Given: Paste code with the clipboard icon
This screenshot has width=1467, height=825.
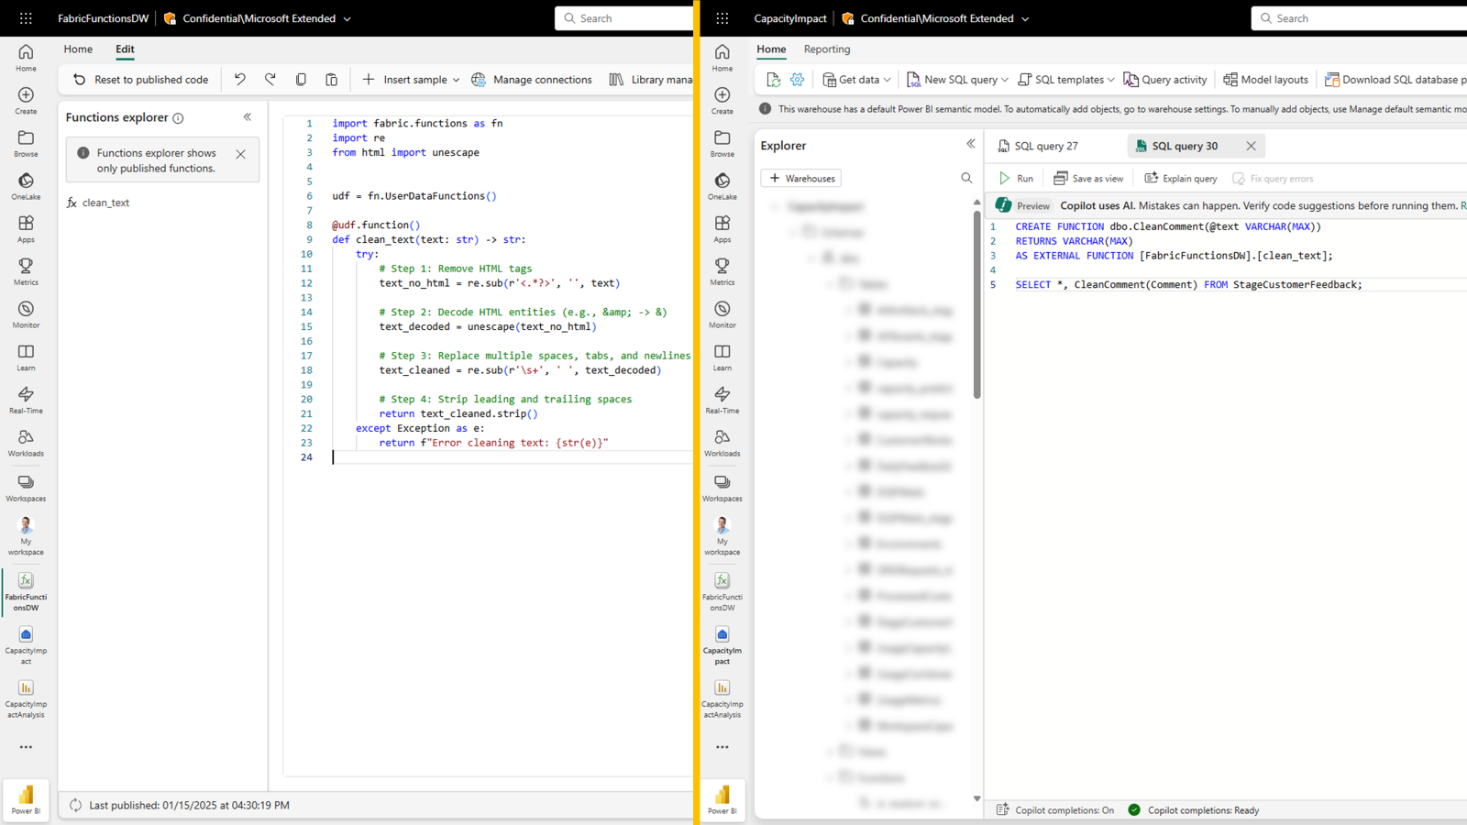Looking at the screenshot, I should [x=331, y=79].
